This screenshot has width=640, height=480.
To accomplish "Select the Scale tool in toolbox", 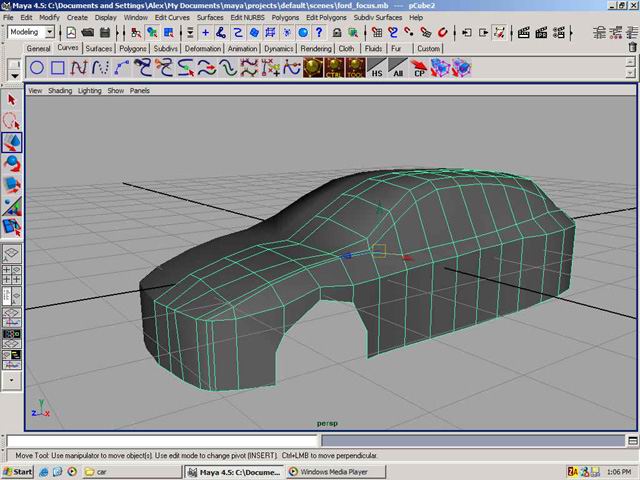I will click(x=12, y=185).
